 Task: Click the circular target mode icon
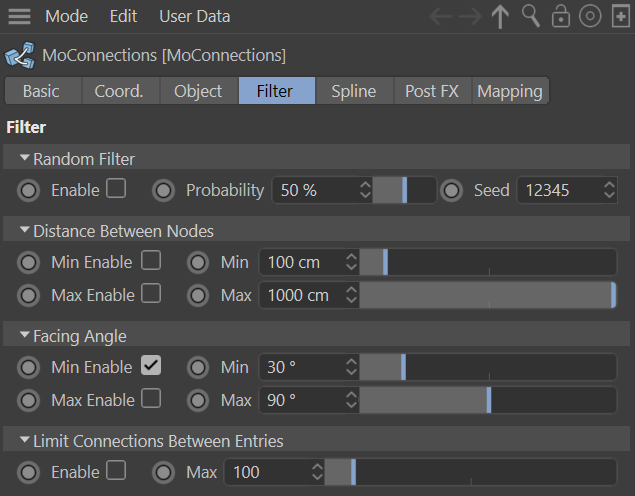(x=590, y=17)
